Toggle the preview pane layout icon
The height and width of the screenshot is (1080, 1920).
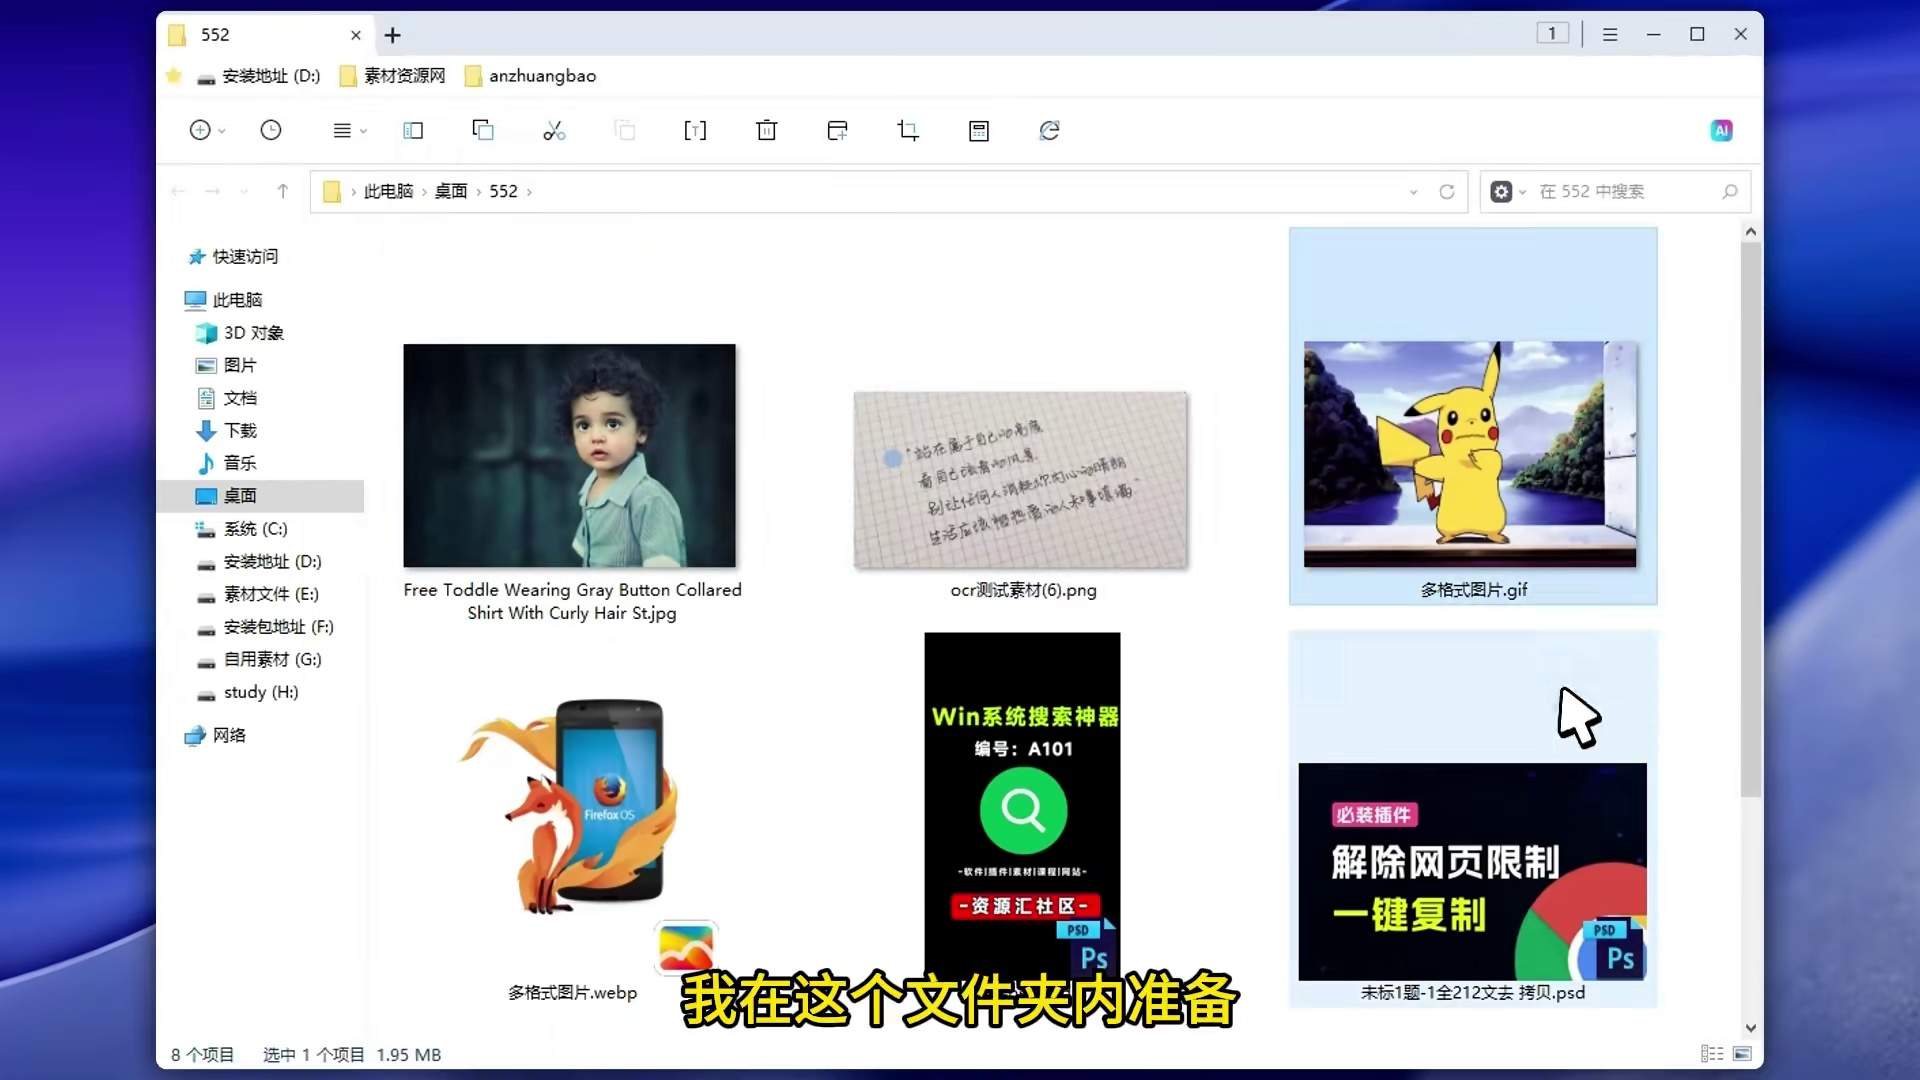(413, 131)
